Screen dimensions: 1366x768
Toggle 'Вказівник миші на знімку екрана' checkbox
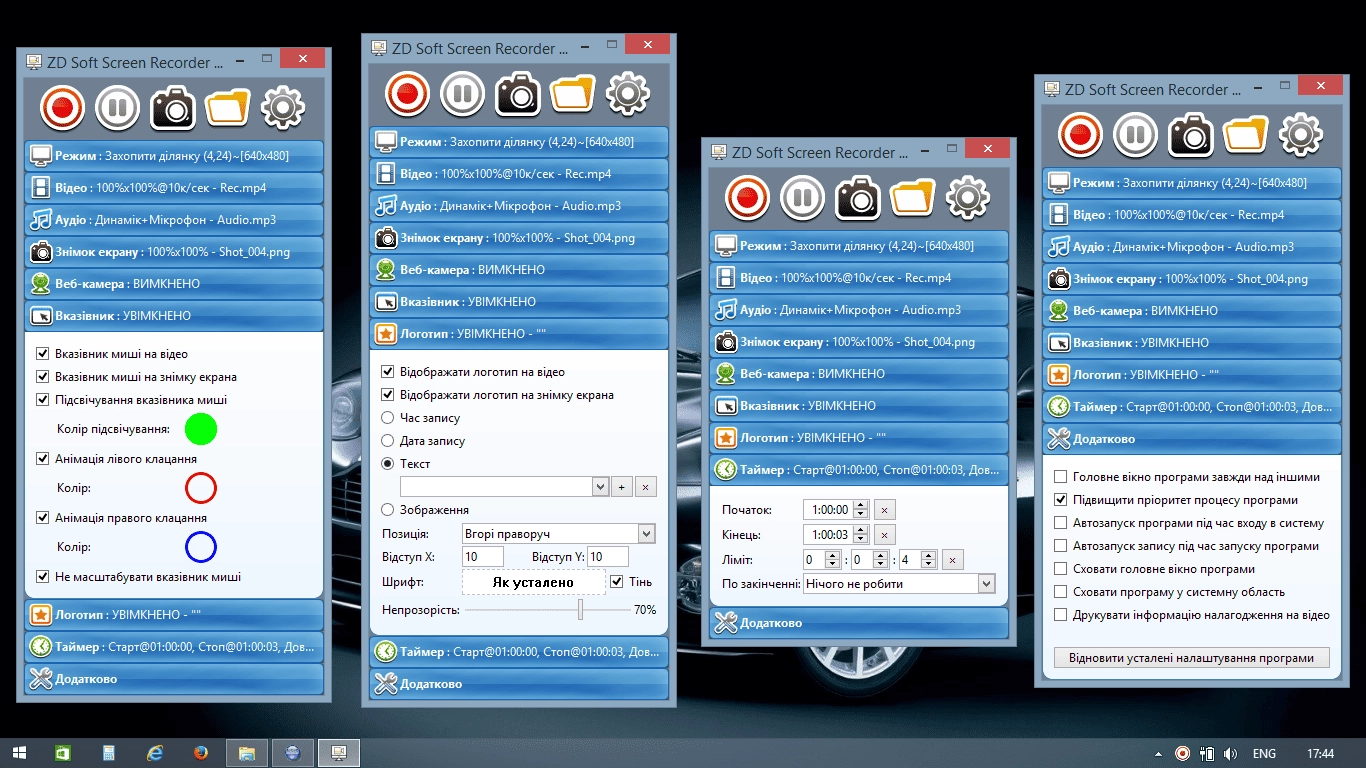pyautogui.click(x=42, y=377)
